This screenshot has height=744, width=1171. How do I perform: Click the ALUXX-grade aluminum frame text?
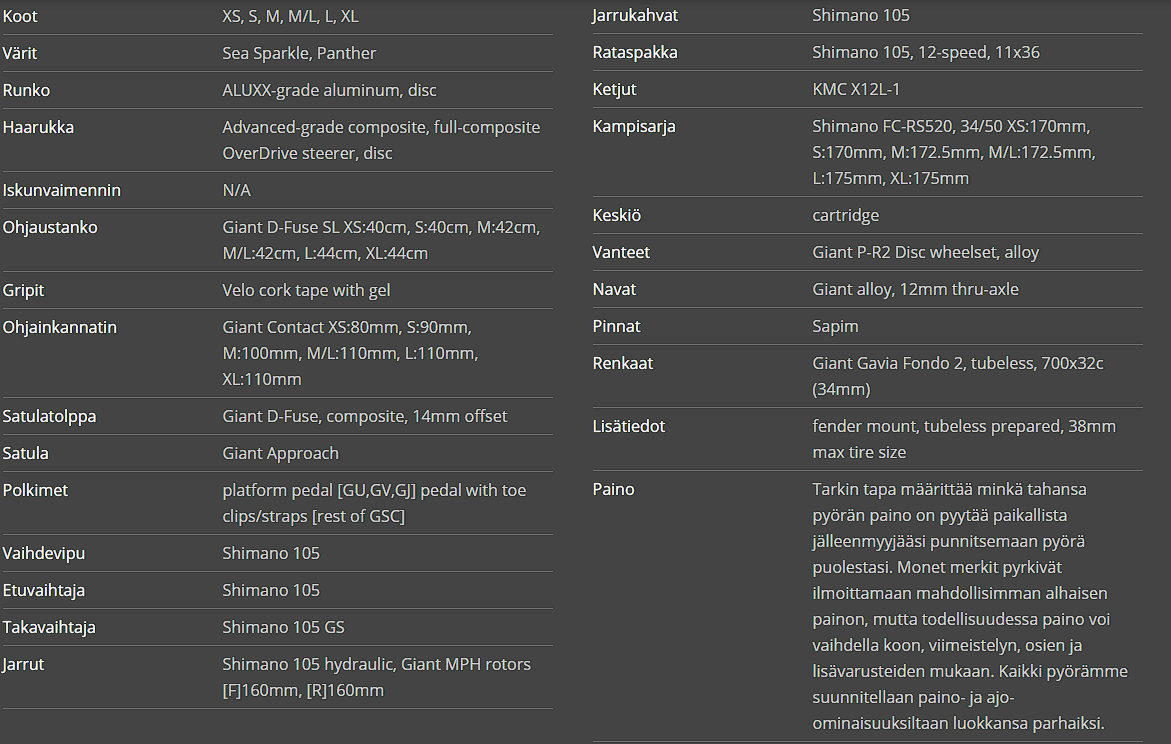pos(329,90)
